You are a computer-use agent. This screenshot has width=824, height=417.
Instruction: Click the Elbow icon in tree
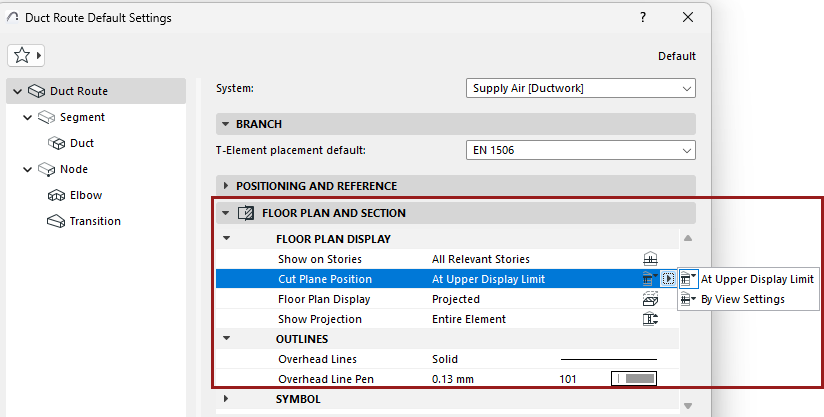click(56, 195)
